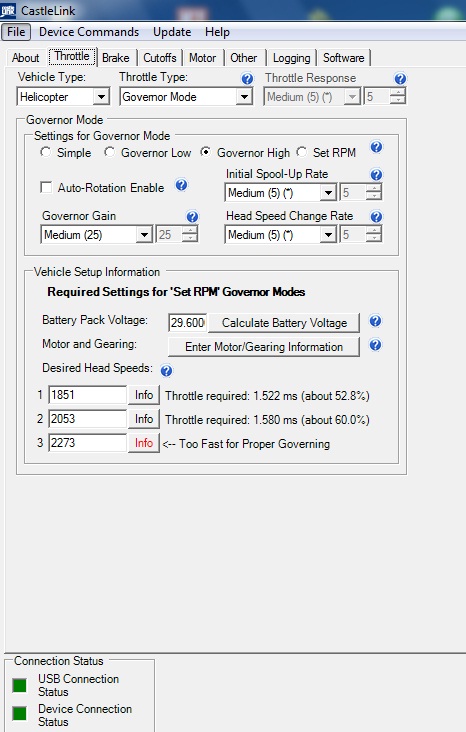The width and height of the screenshot is (466, 732).
Task: Enable the Auto-Rotation checkbox
Action: (x=46, y=187)
